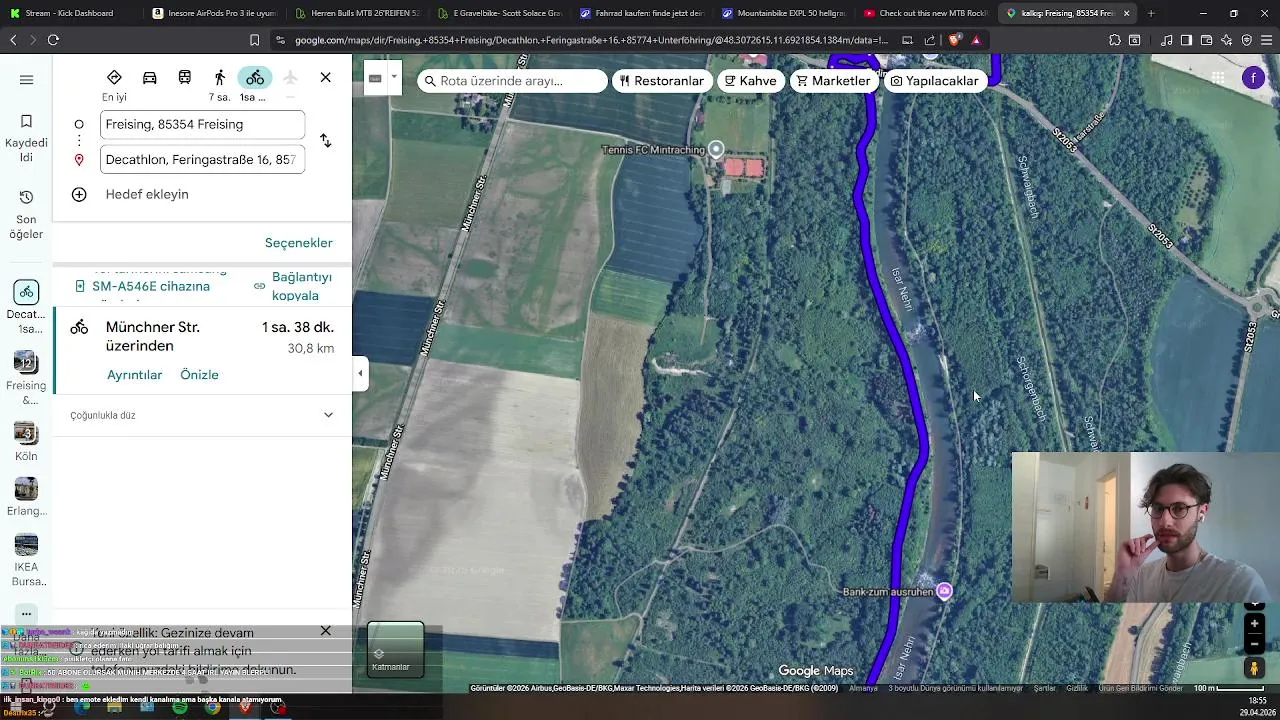Edit starting point Freising, 85354 Freising
Viewport: 1280px width, 720px height.
point(203,124)
